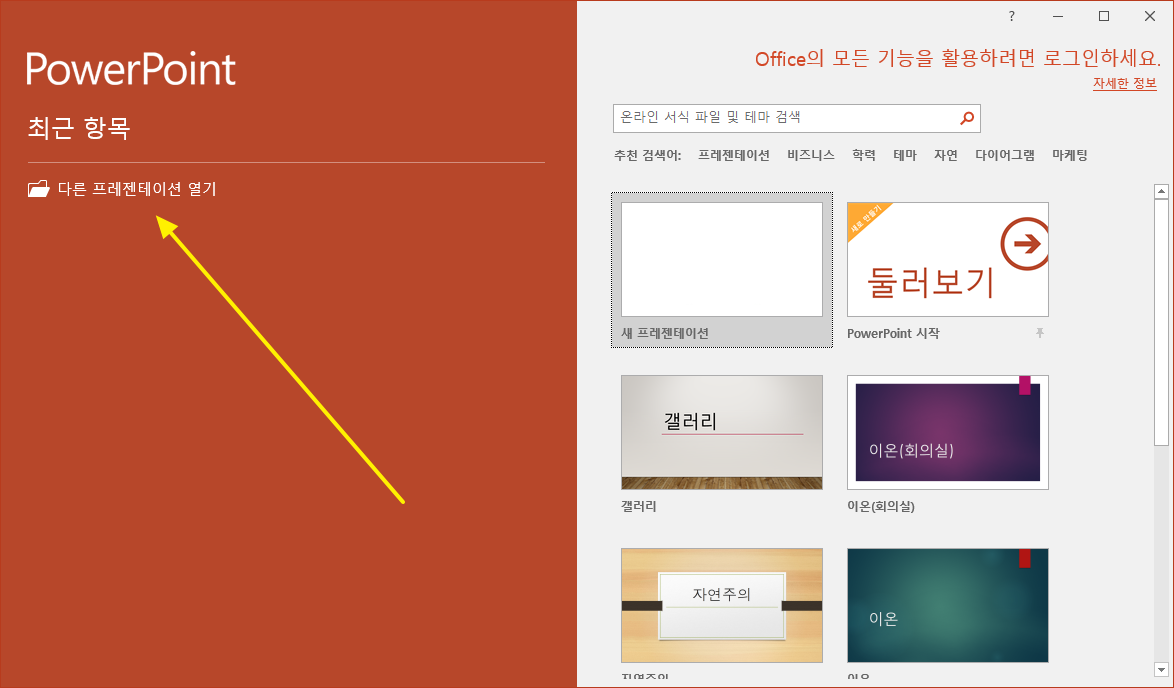Minimize the PowerPoint window
The image size is (1174, 688).
click(1058, 16)
